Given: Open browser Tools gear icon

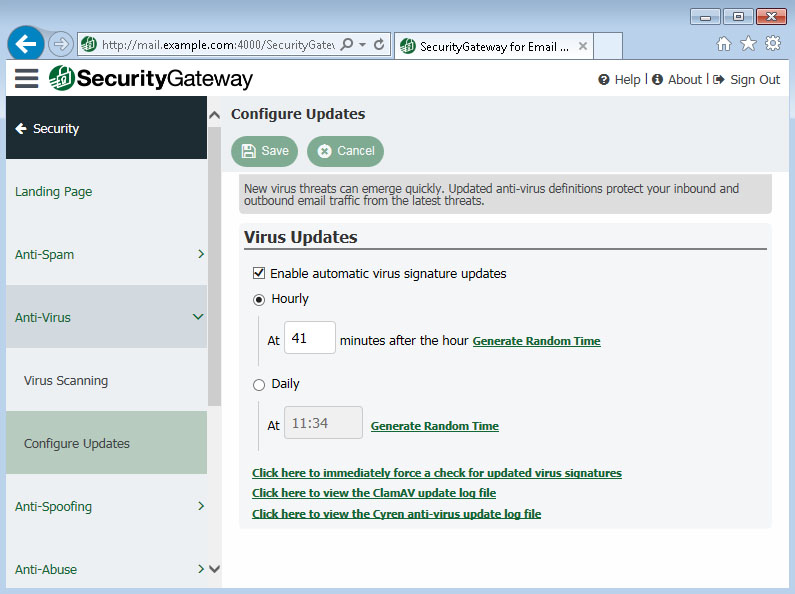Looking at the screenshot, I should [773, 44].
